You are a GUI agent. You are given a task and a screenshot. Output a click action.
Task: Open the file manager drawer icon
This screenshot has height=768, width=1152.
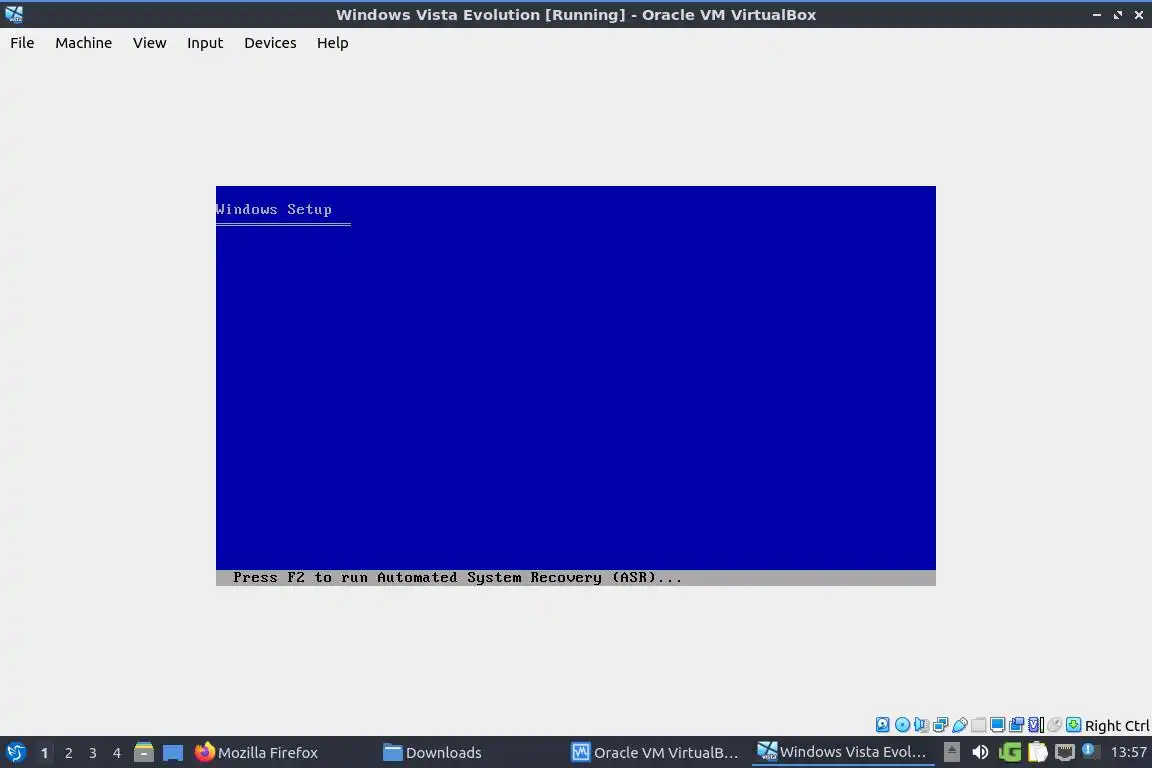pyautogui.click(x=144, y=753)
